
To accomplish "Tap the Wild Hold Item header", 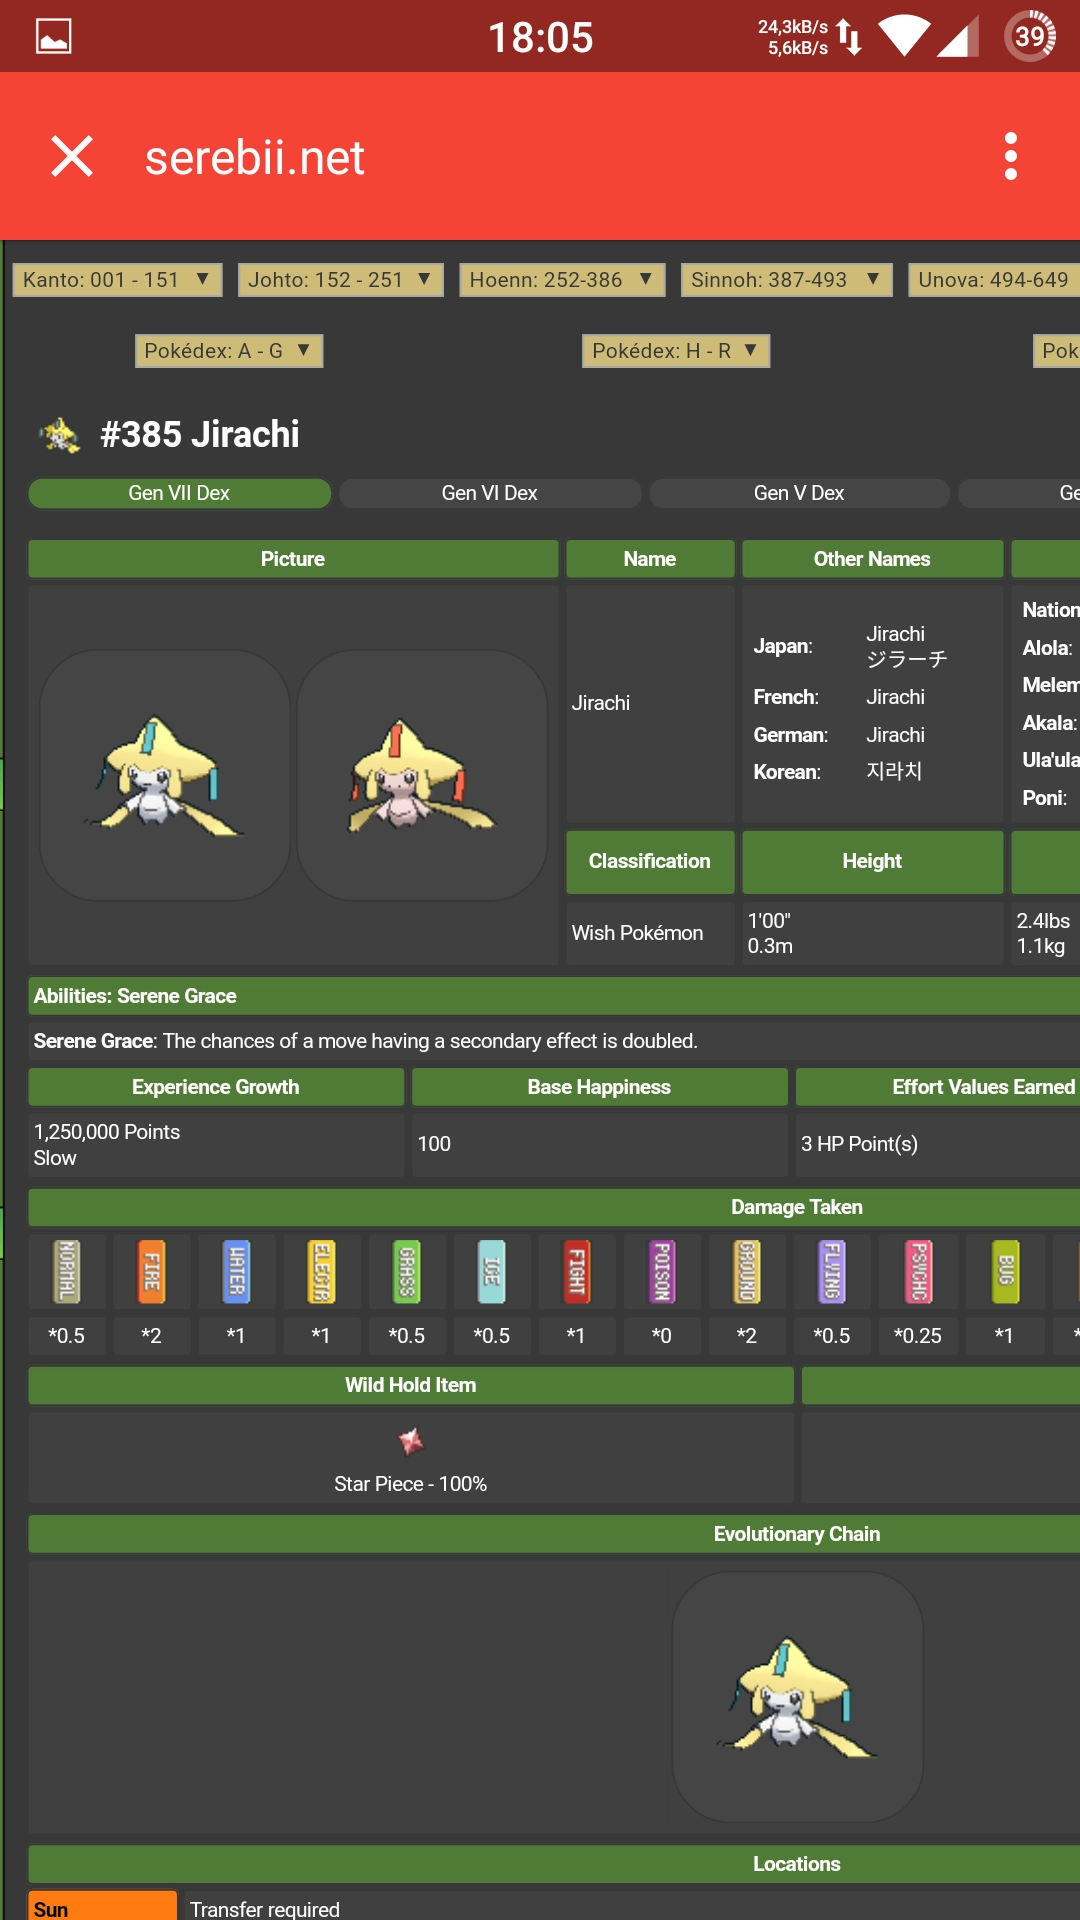I will tap(411, 1385).
